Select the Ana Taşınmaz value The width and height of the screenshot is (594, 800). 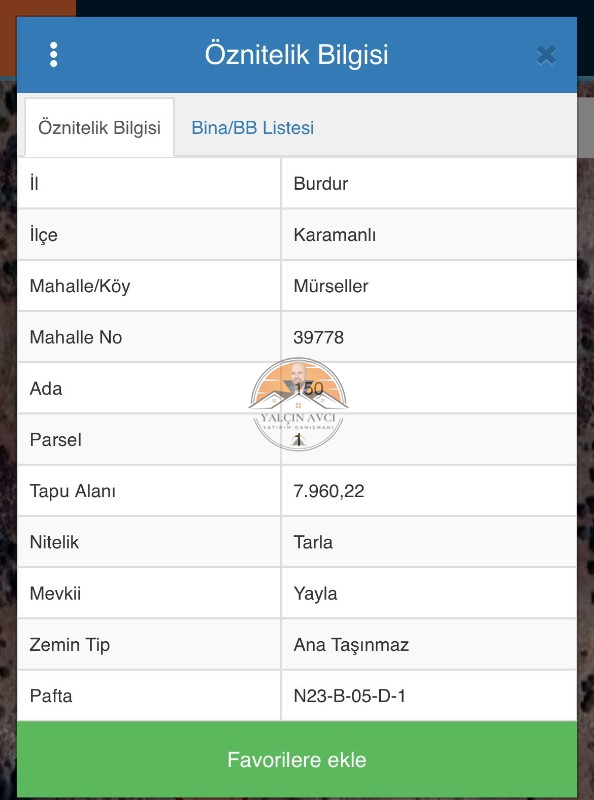351,645
